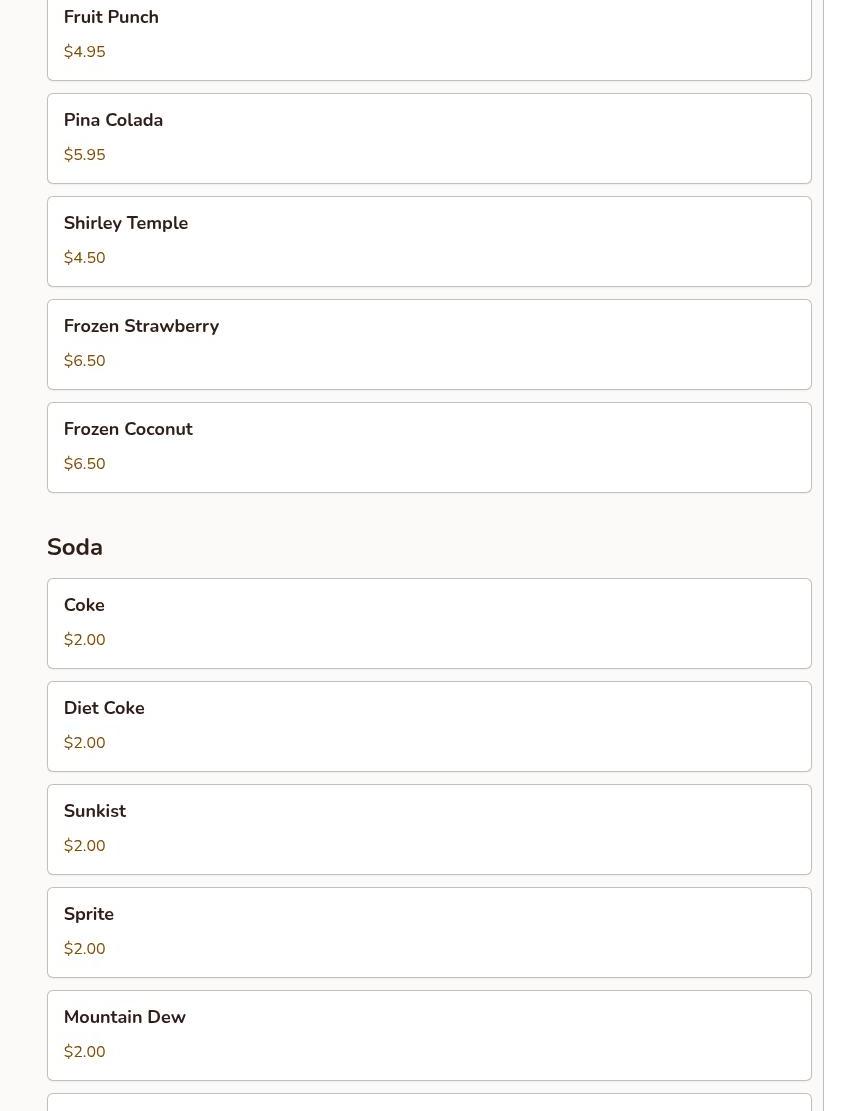The width and height of the screenshot is (844, 1111).
Task: Click the Mountain Dew item card
Action: point(429,1035)
